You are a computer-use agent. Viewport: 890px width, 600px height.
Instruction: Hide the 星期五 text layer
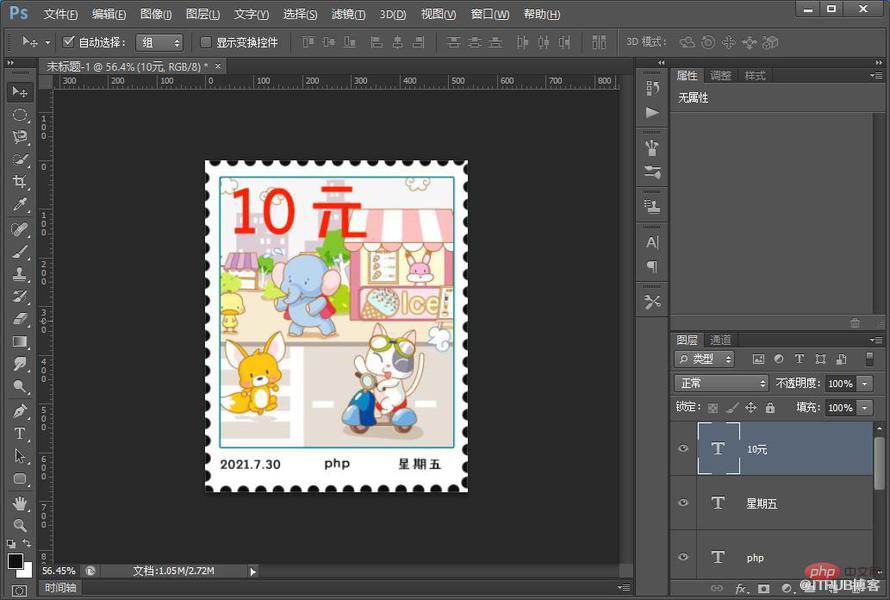tap(683, 502)
